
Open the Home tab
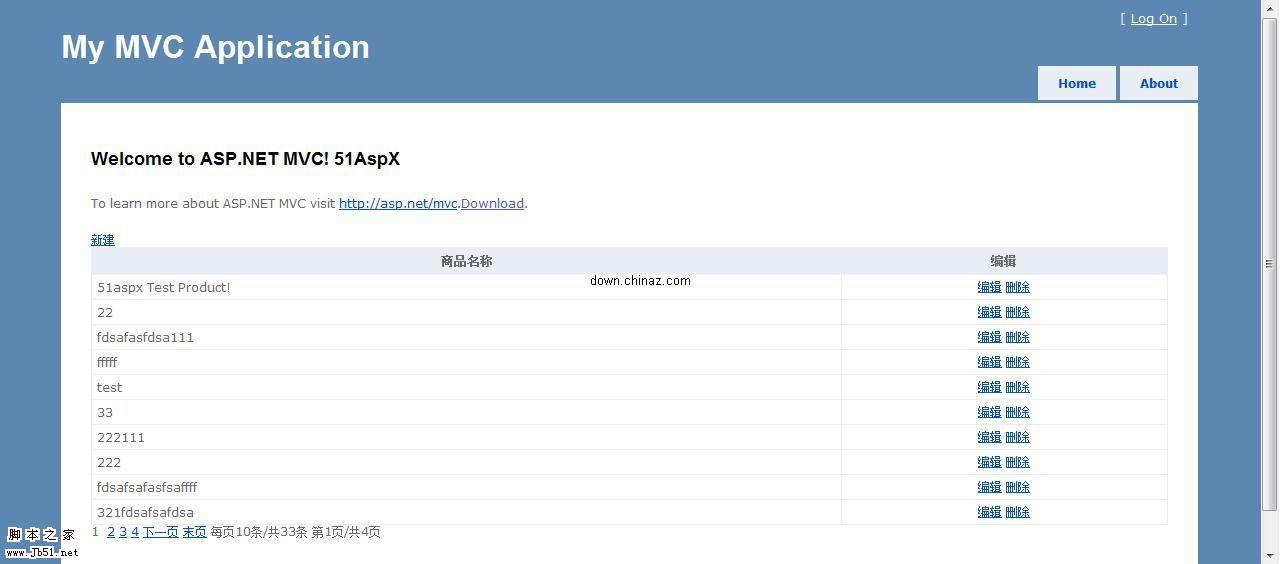[1077, 83]
